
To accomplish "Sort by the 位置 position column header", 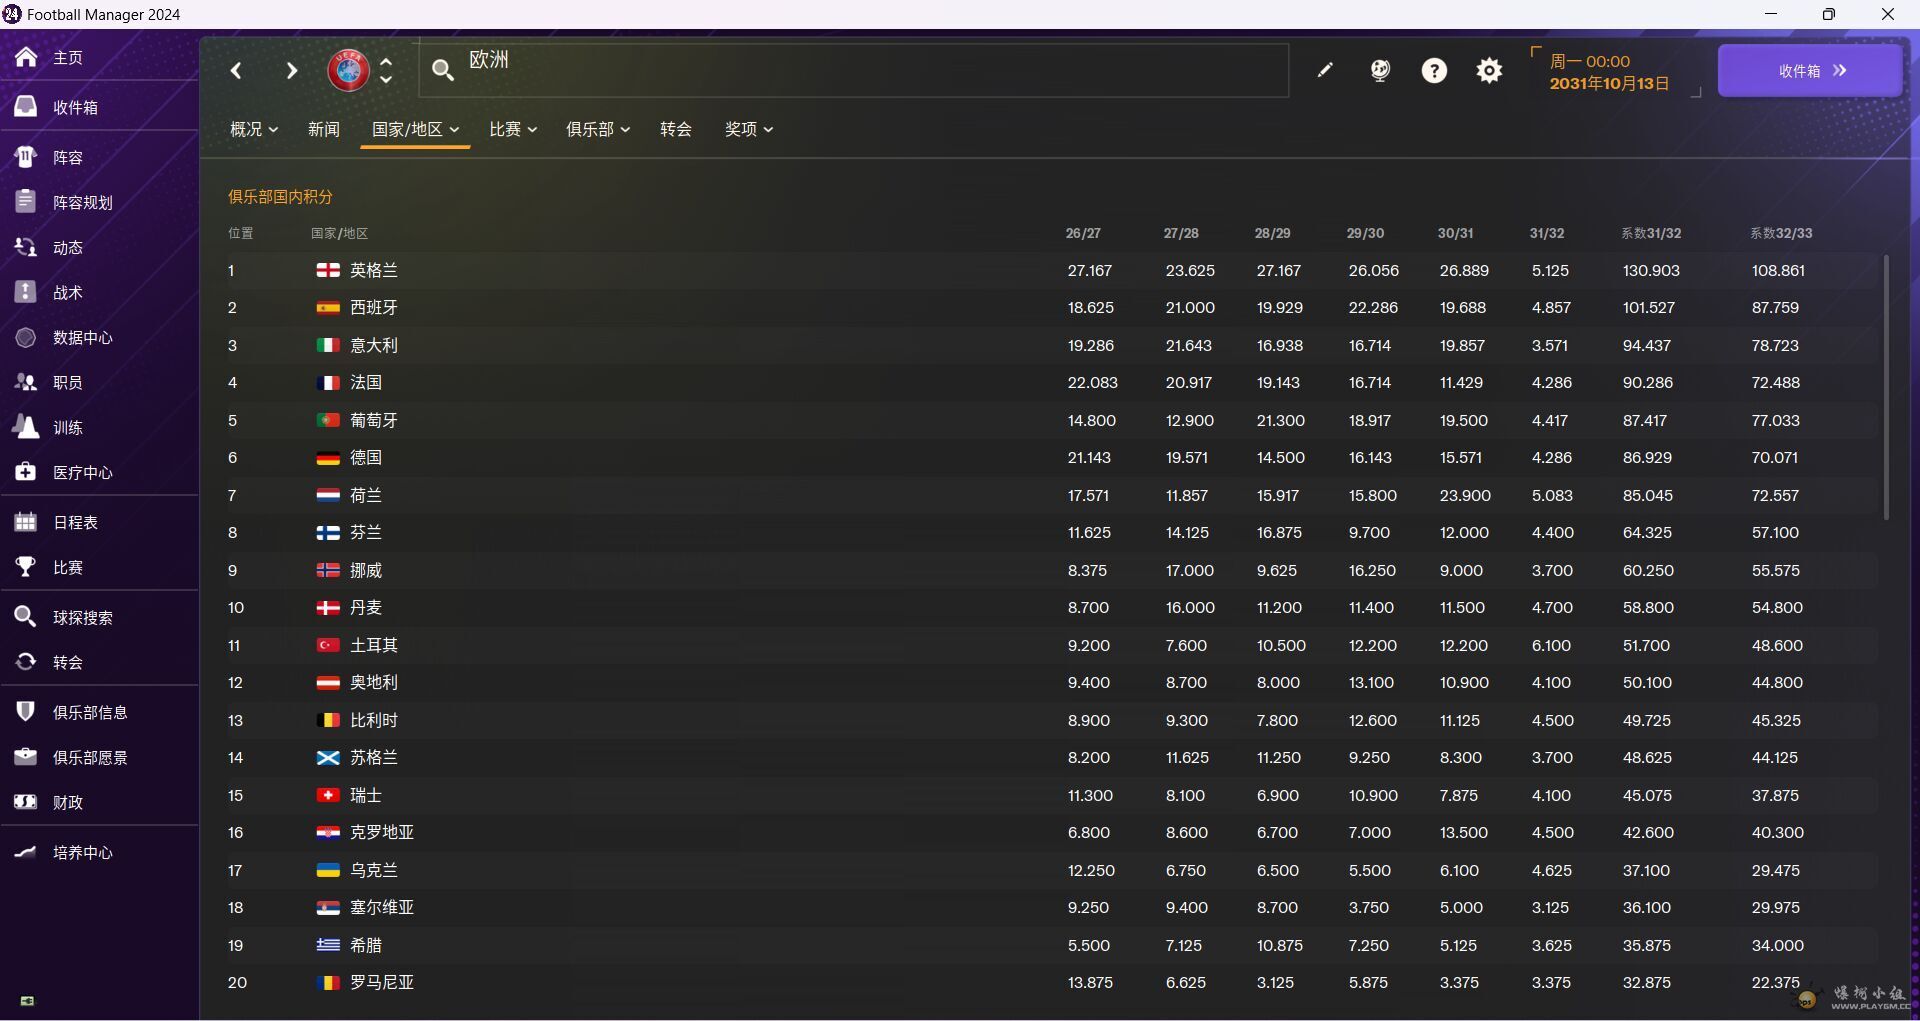I will (x=240, y=233).
